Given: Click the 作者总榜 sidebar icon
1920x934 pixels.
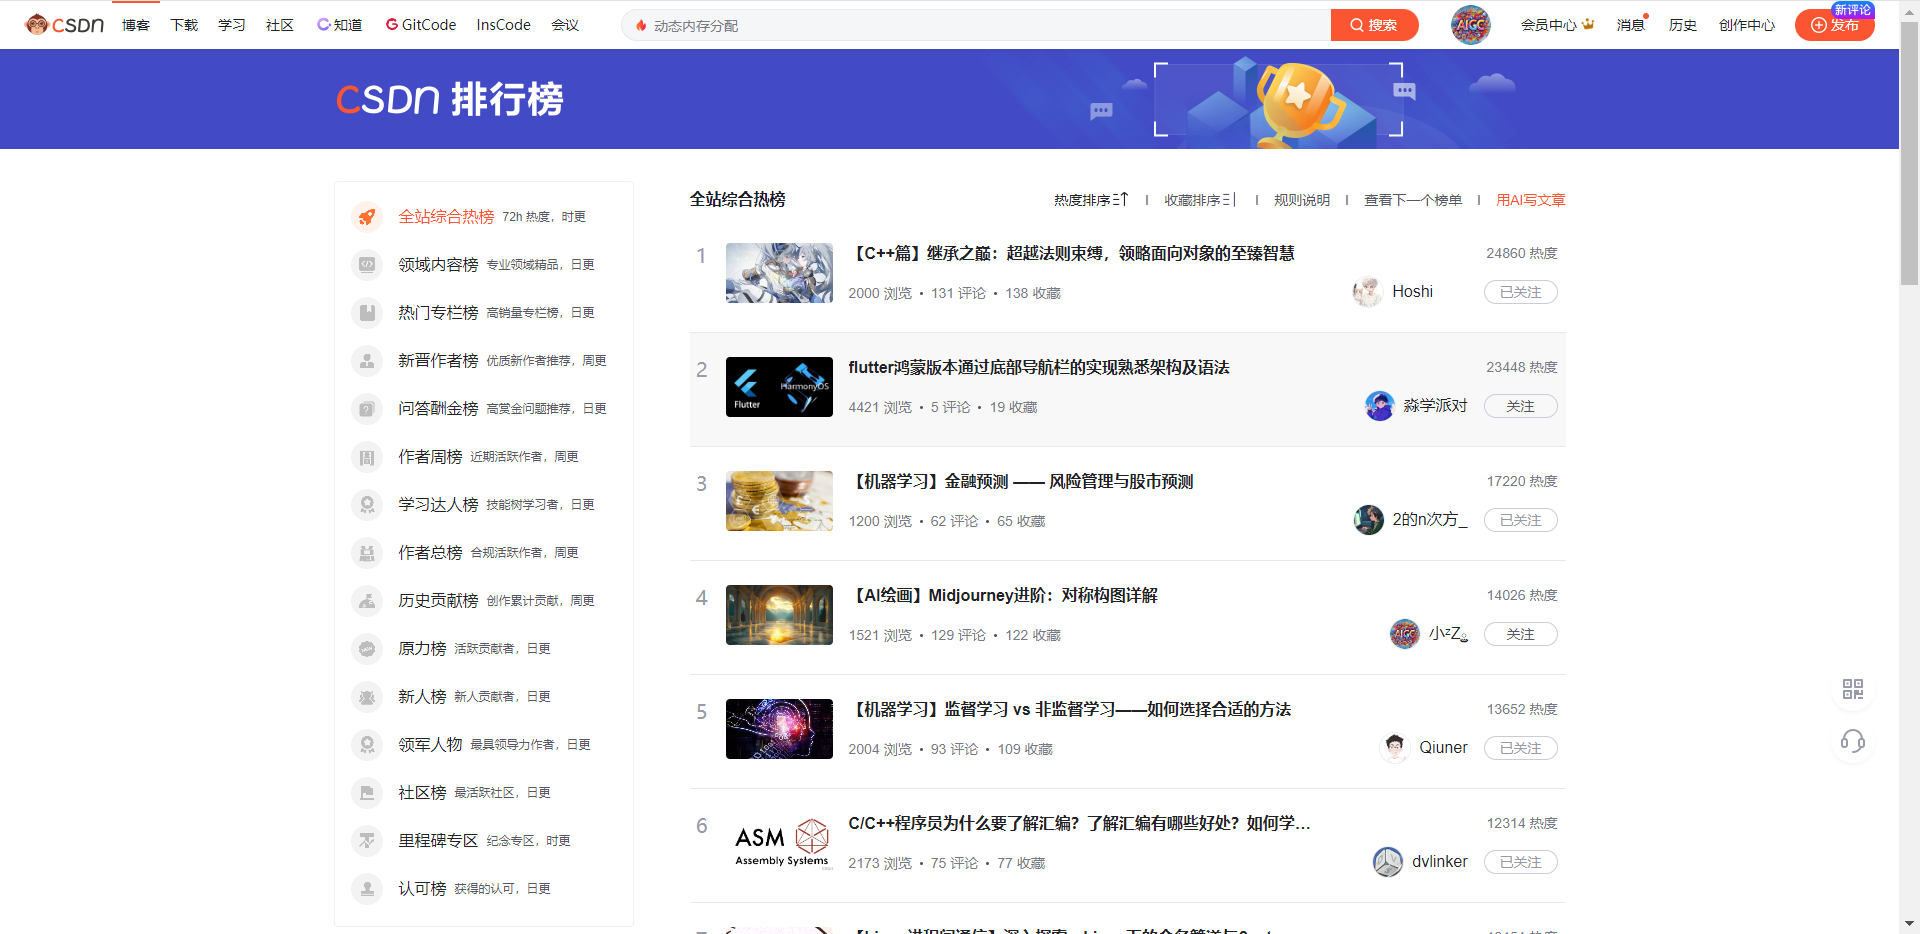Looking at the screenshot, I should point(367,553).
